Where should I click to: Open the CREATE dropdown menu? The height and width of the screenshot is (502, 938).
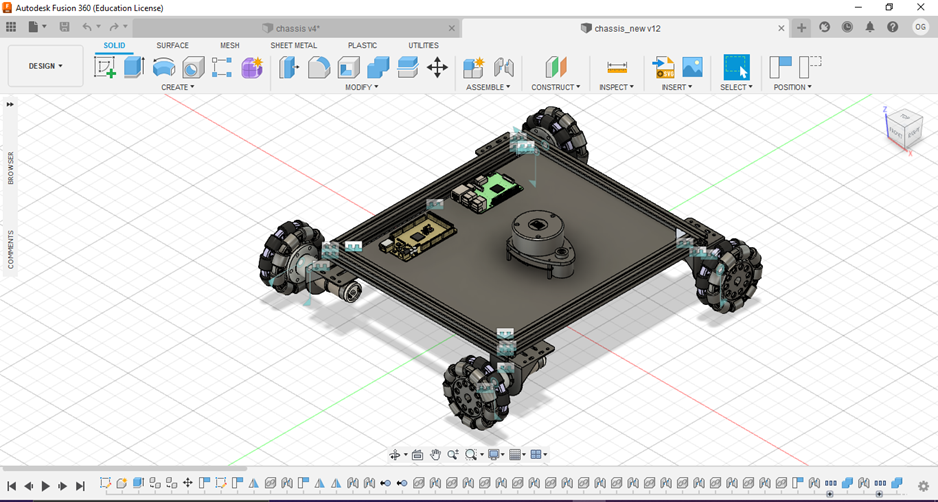[178, 87]
